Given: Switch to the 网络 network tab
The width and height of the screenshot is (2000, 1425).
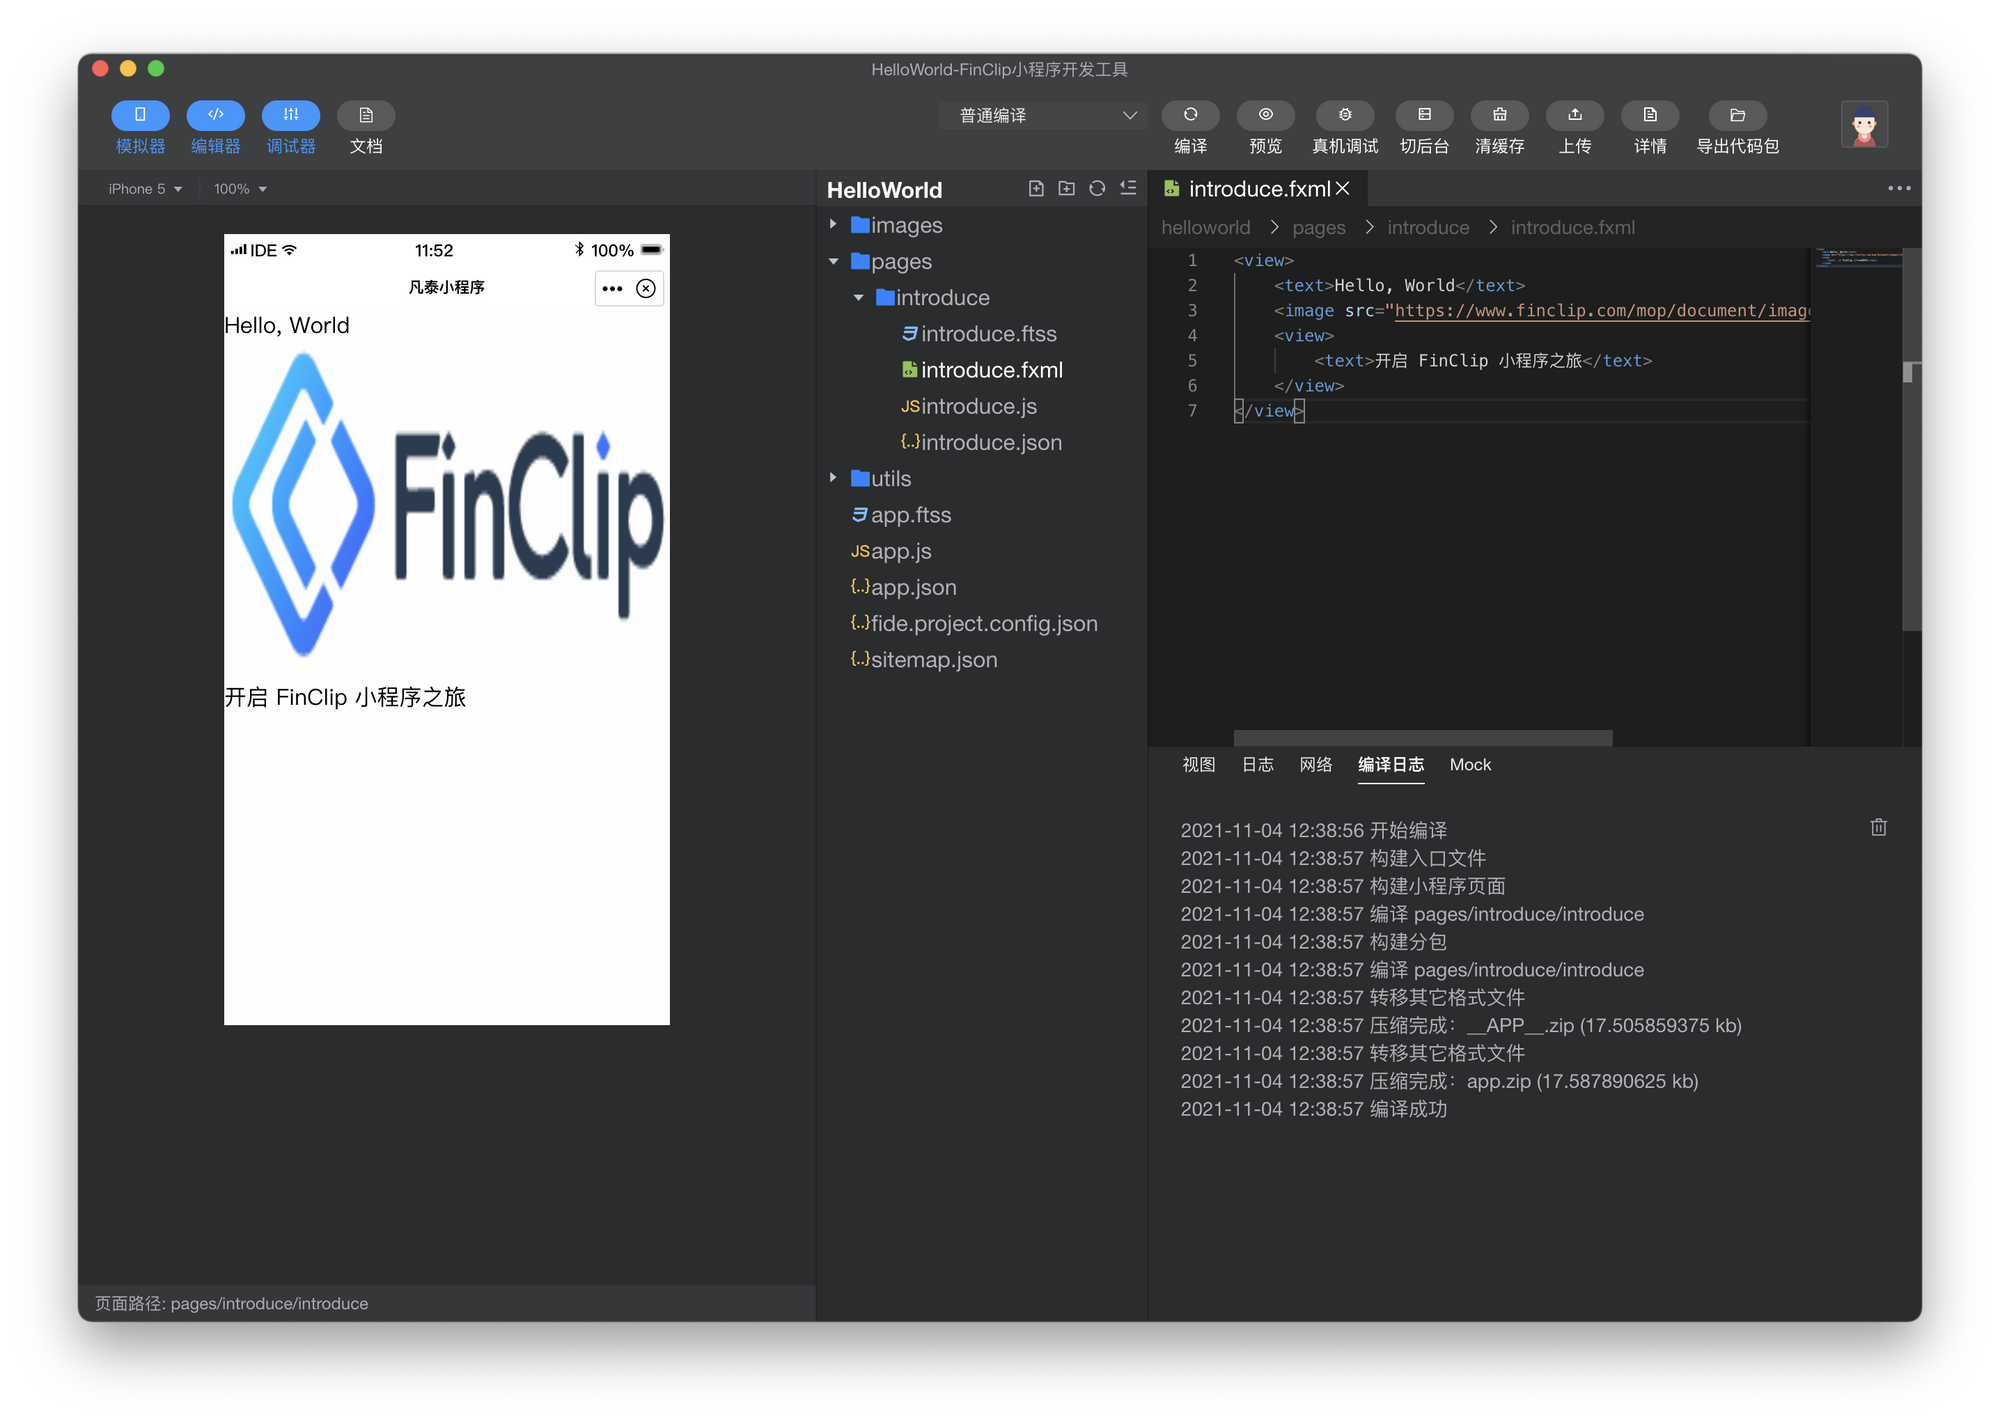Looking at the screenshot, I should pos(1315,764).
